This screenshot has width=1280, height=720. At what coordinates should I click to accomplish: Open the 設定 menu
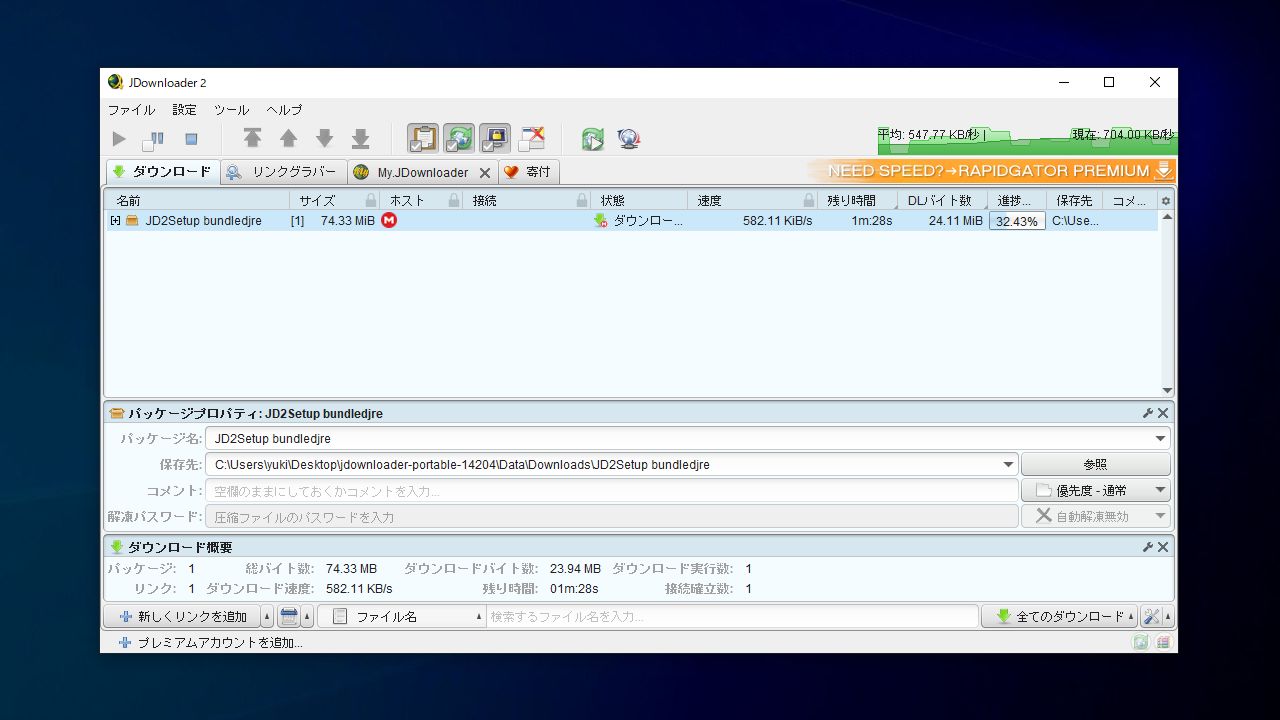point(185,110)
